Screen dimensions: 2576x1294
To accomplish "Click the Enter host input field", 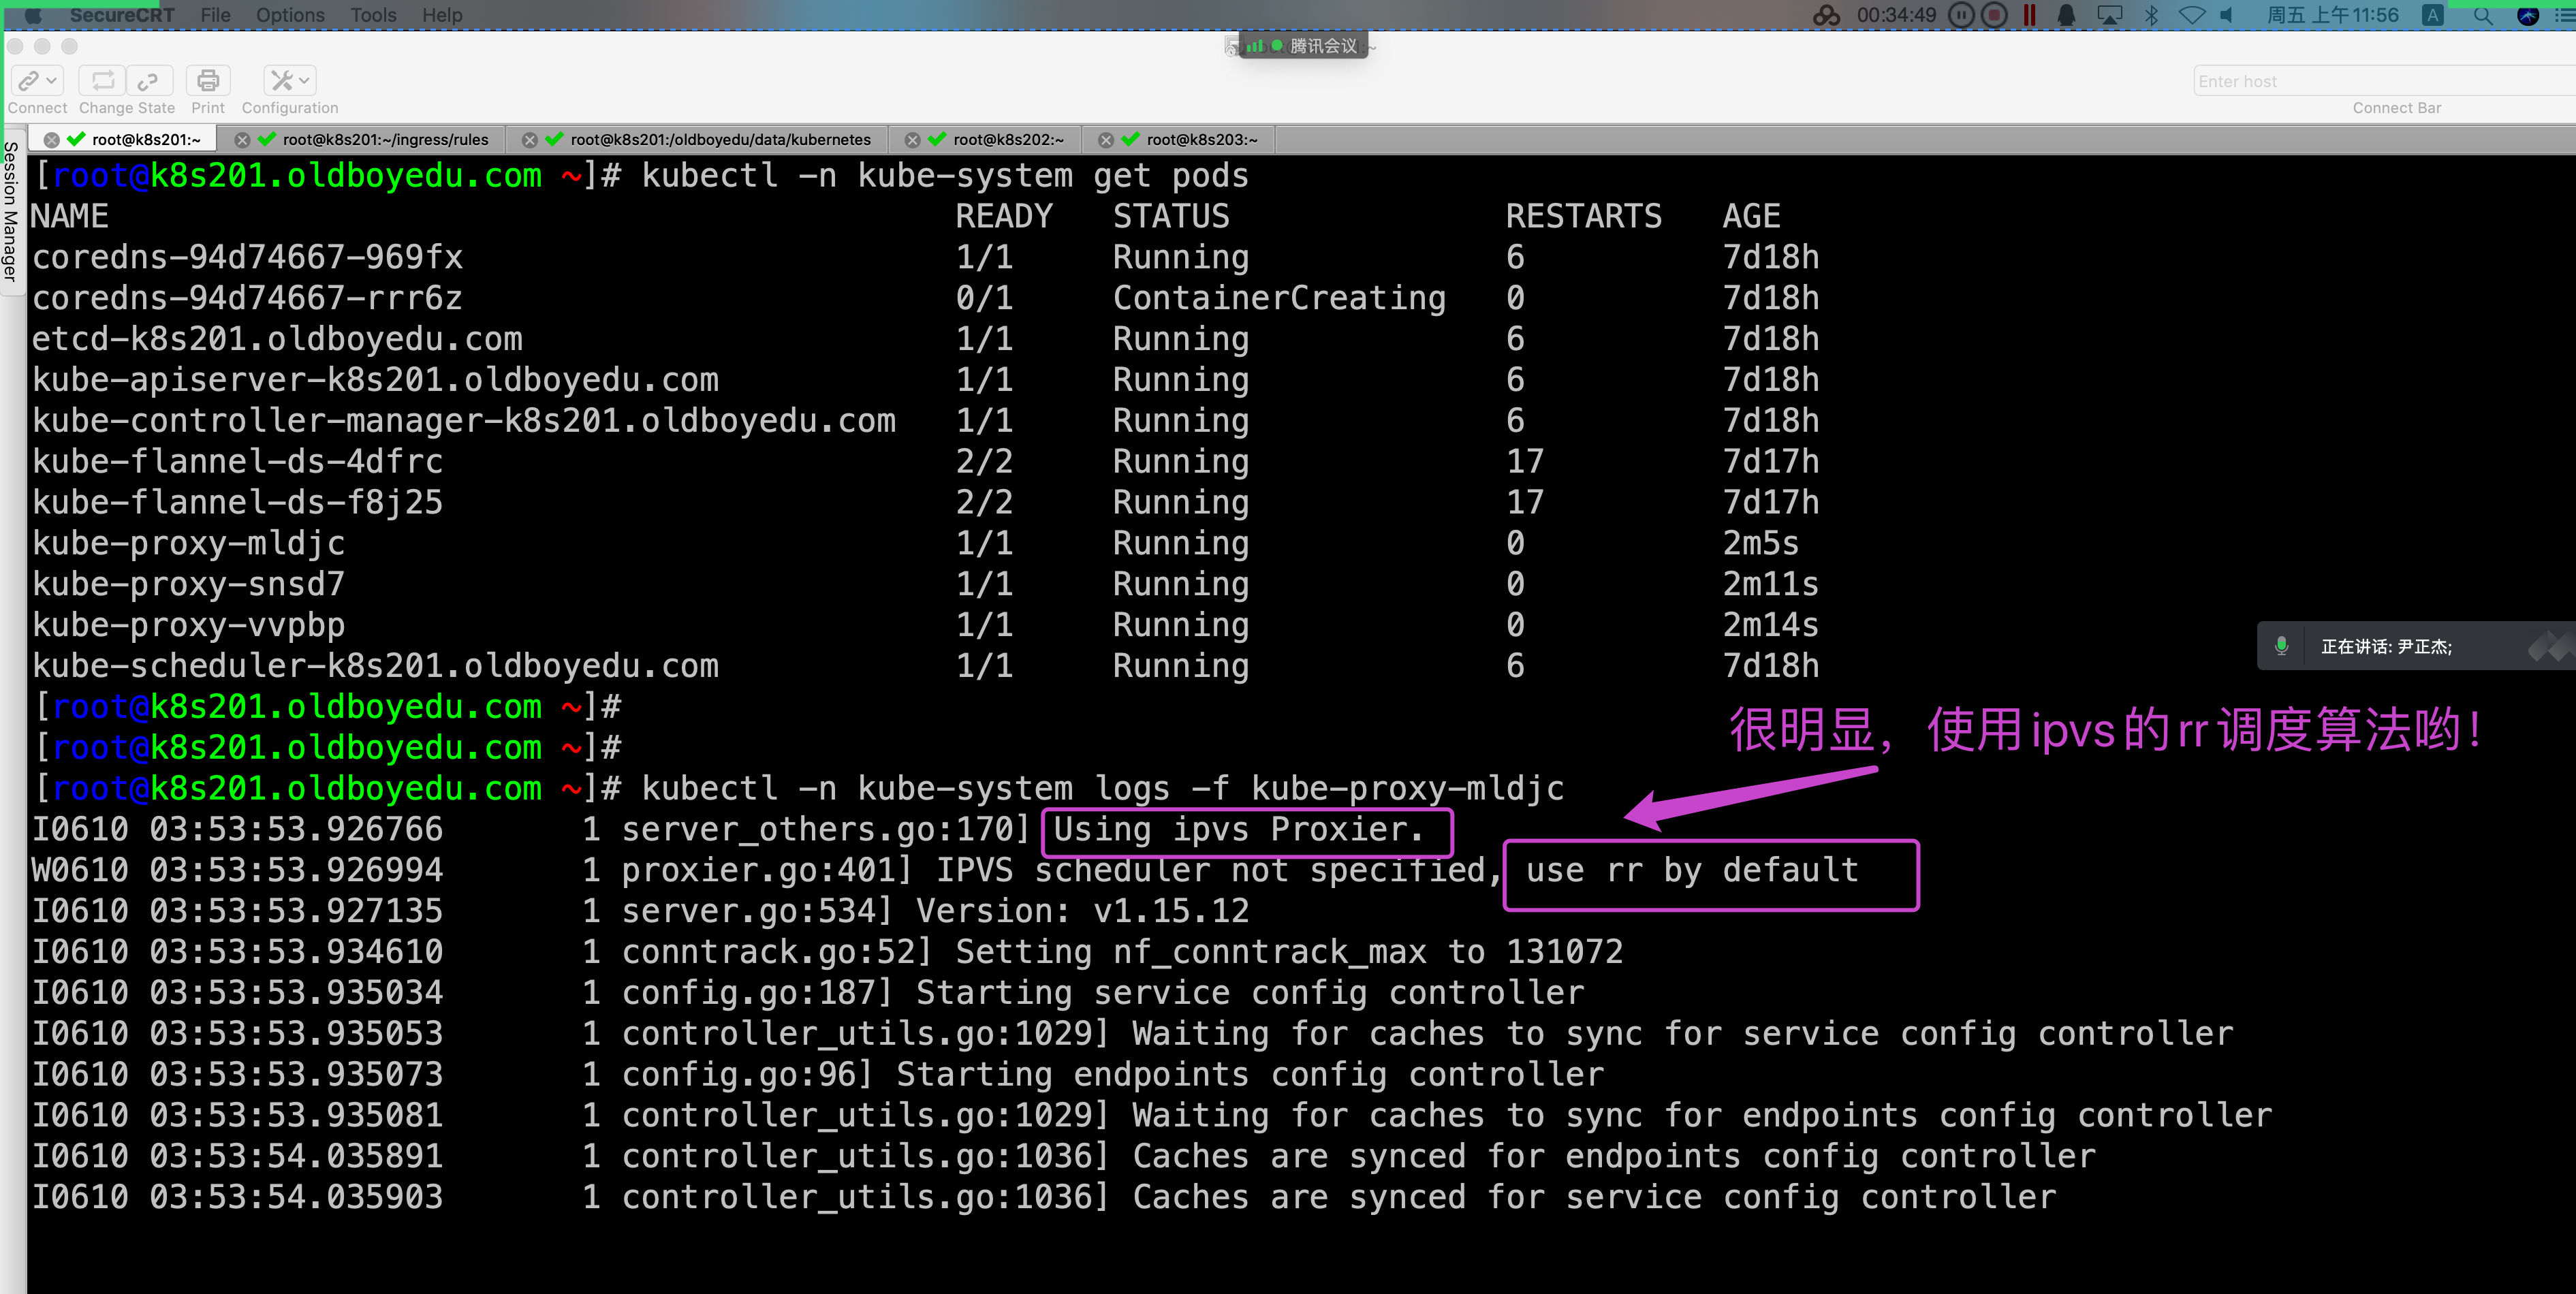I will tap(2380, 81).
